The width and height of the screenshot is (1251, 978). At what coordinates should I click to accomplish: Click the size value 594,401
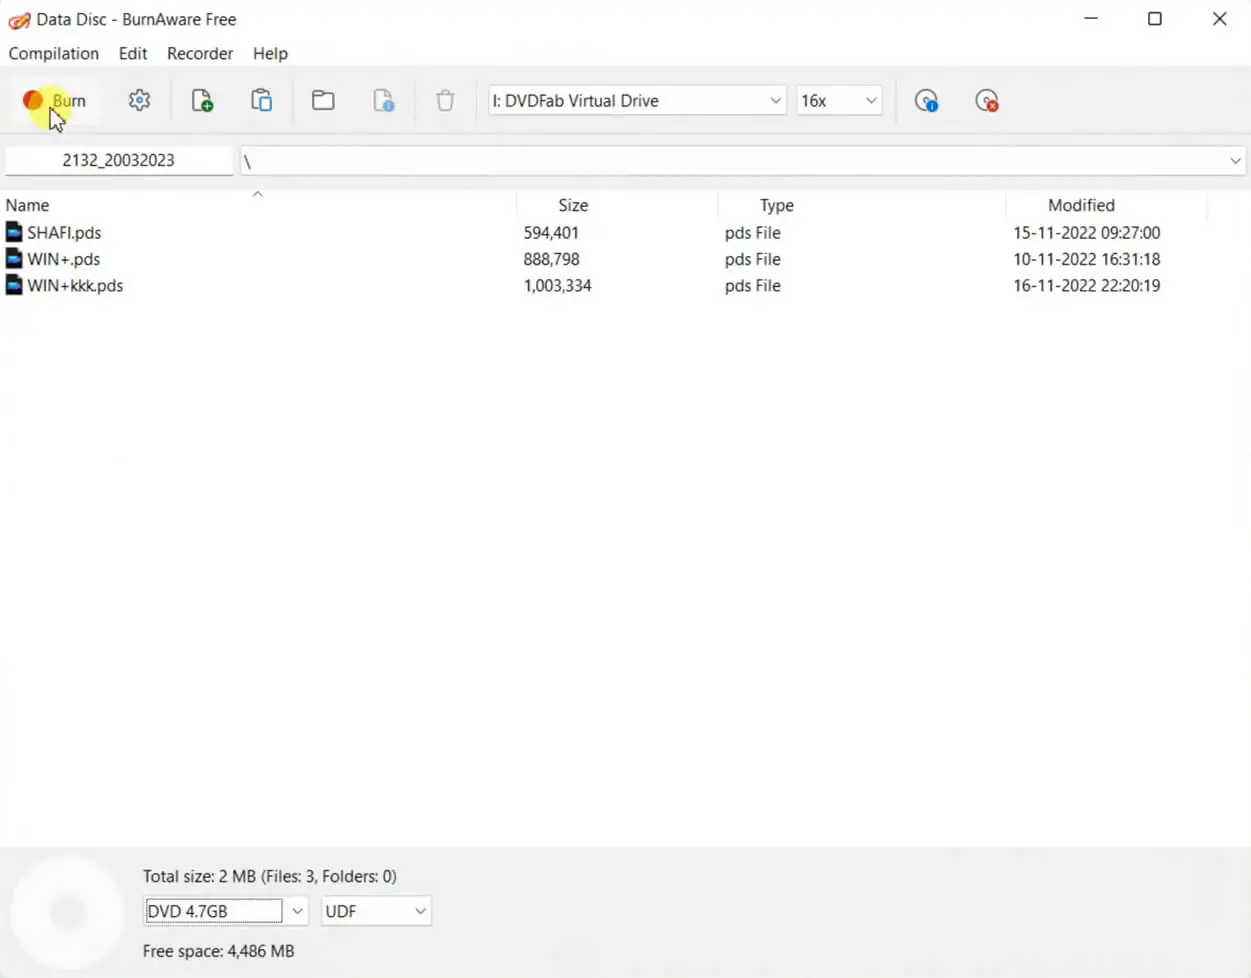[551, 232]
